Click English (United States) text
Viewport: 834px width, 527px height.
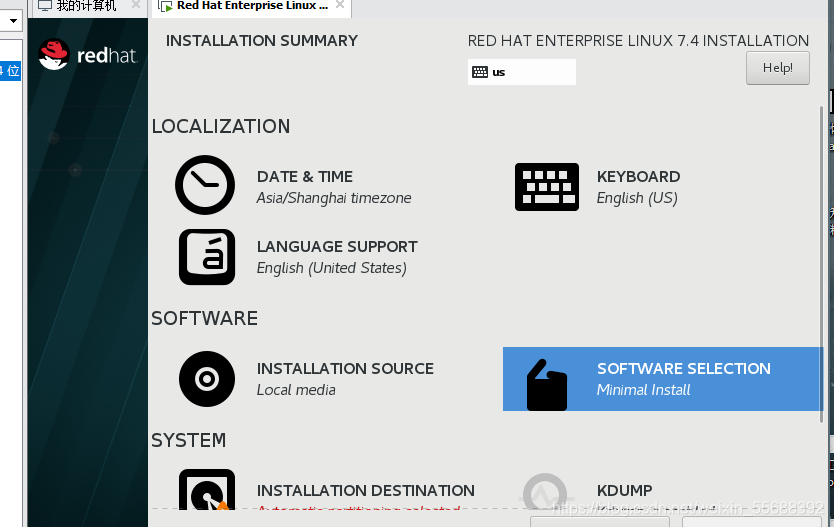[x=332, y=268]
